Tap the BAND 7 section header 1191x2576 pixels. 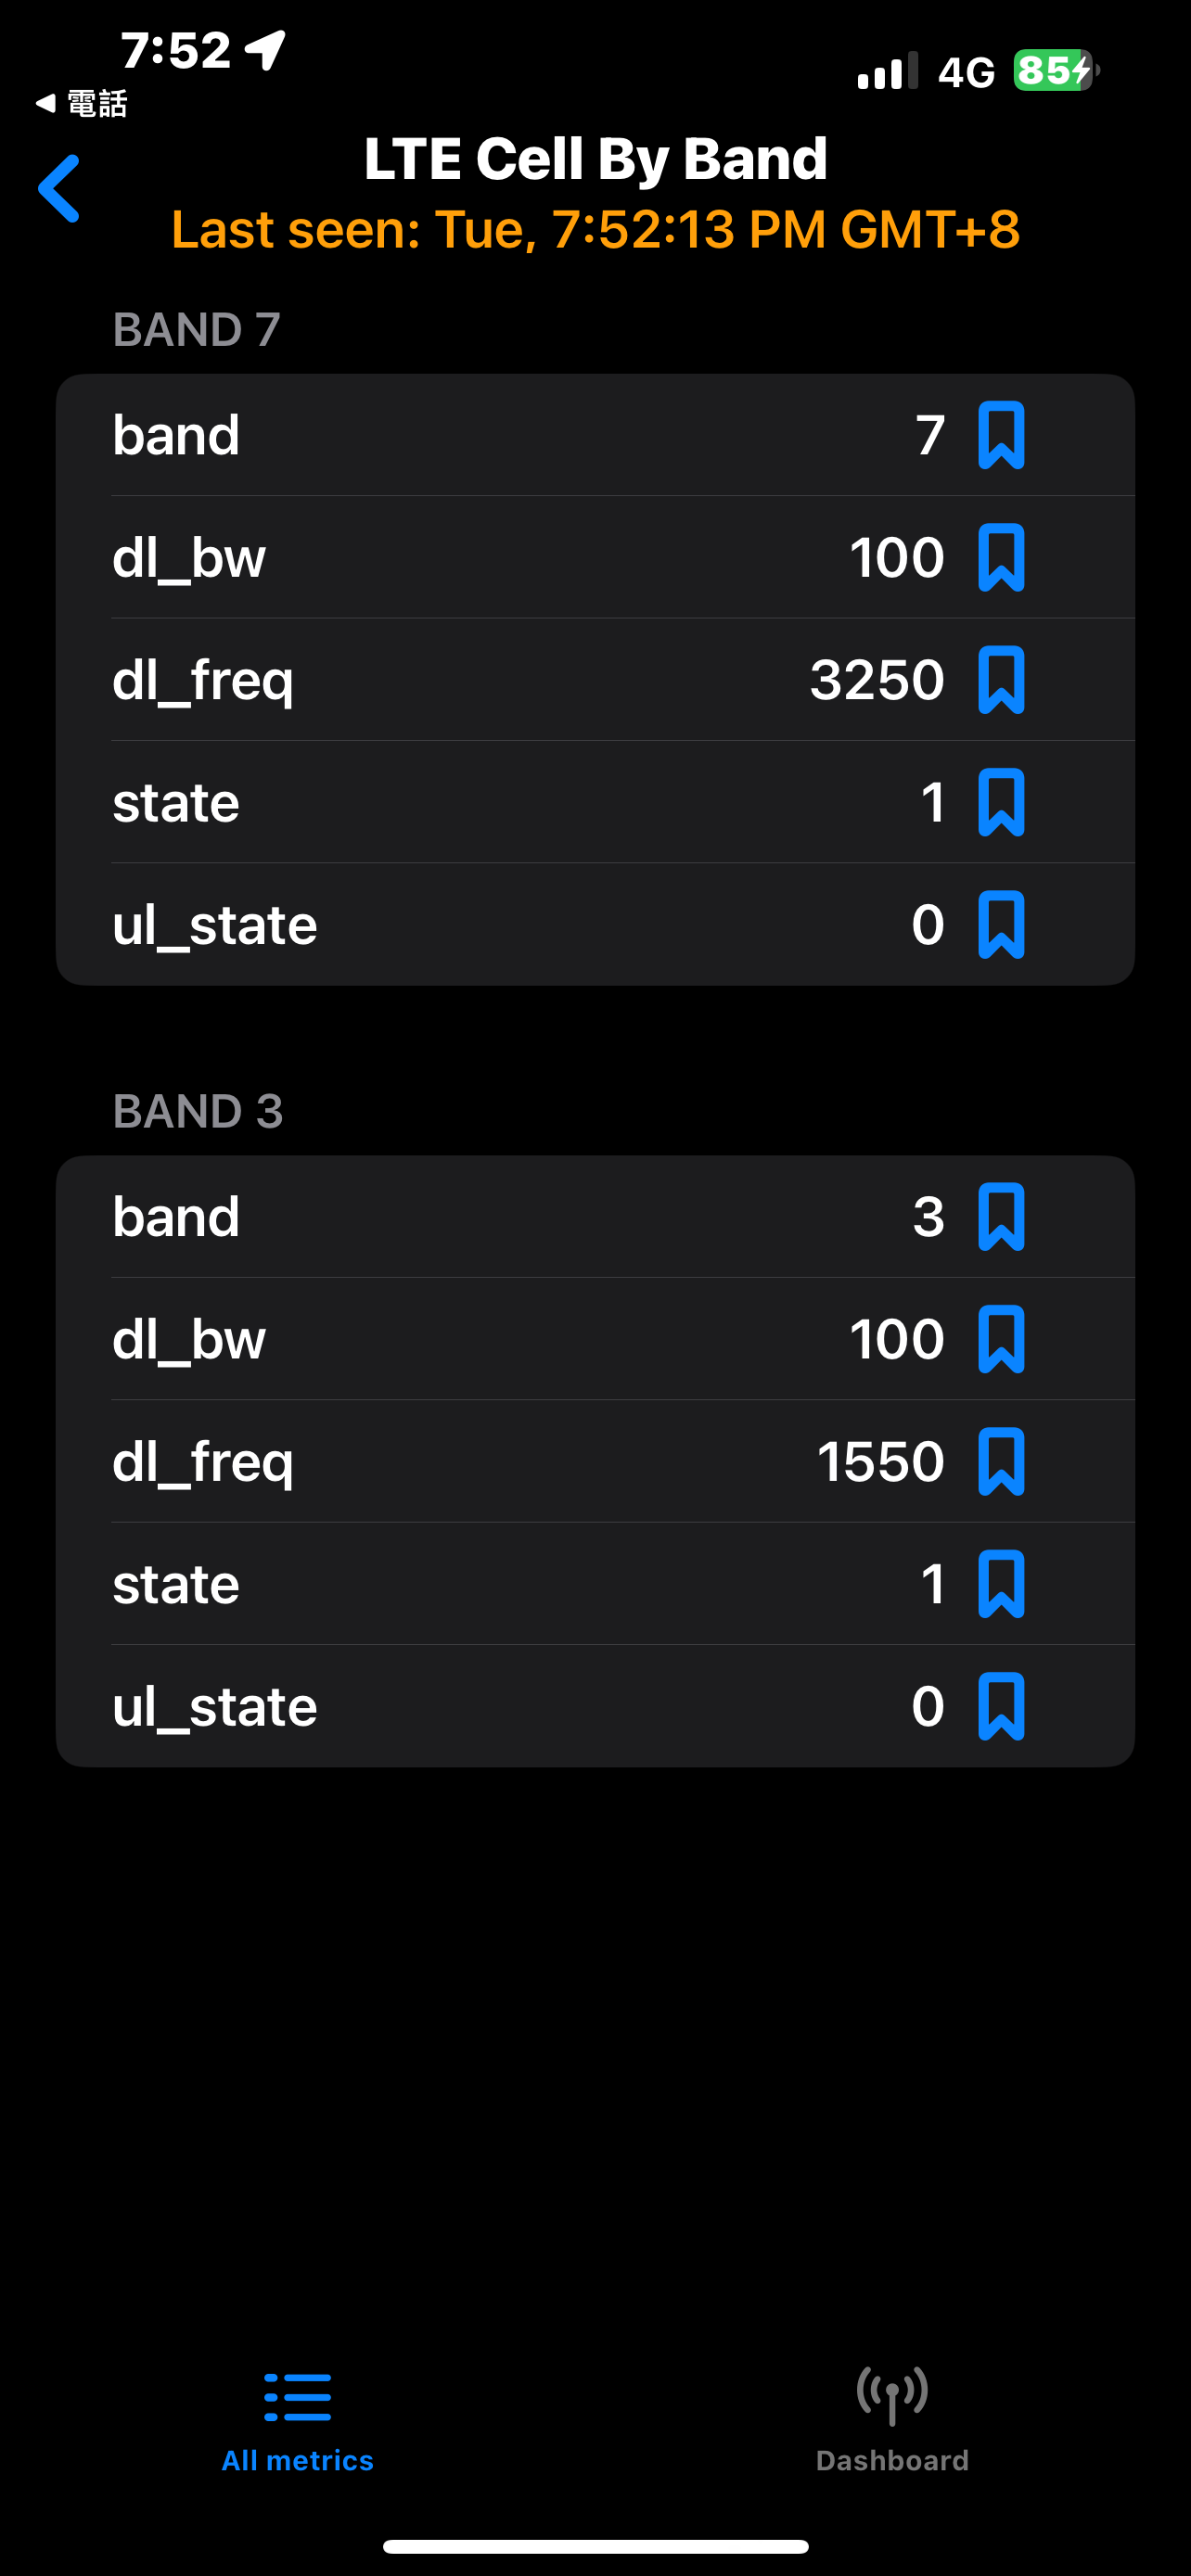[197, 330]
